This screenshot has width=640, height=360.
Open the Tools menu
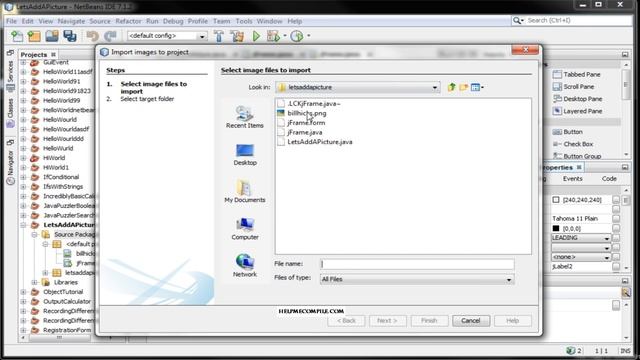(244, 21)
